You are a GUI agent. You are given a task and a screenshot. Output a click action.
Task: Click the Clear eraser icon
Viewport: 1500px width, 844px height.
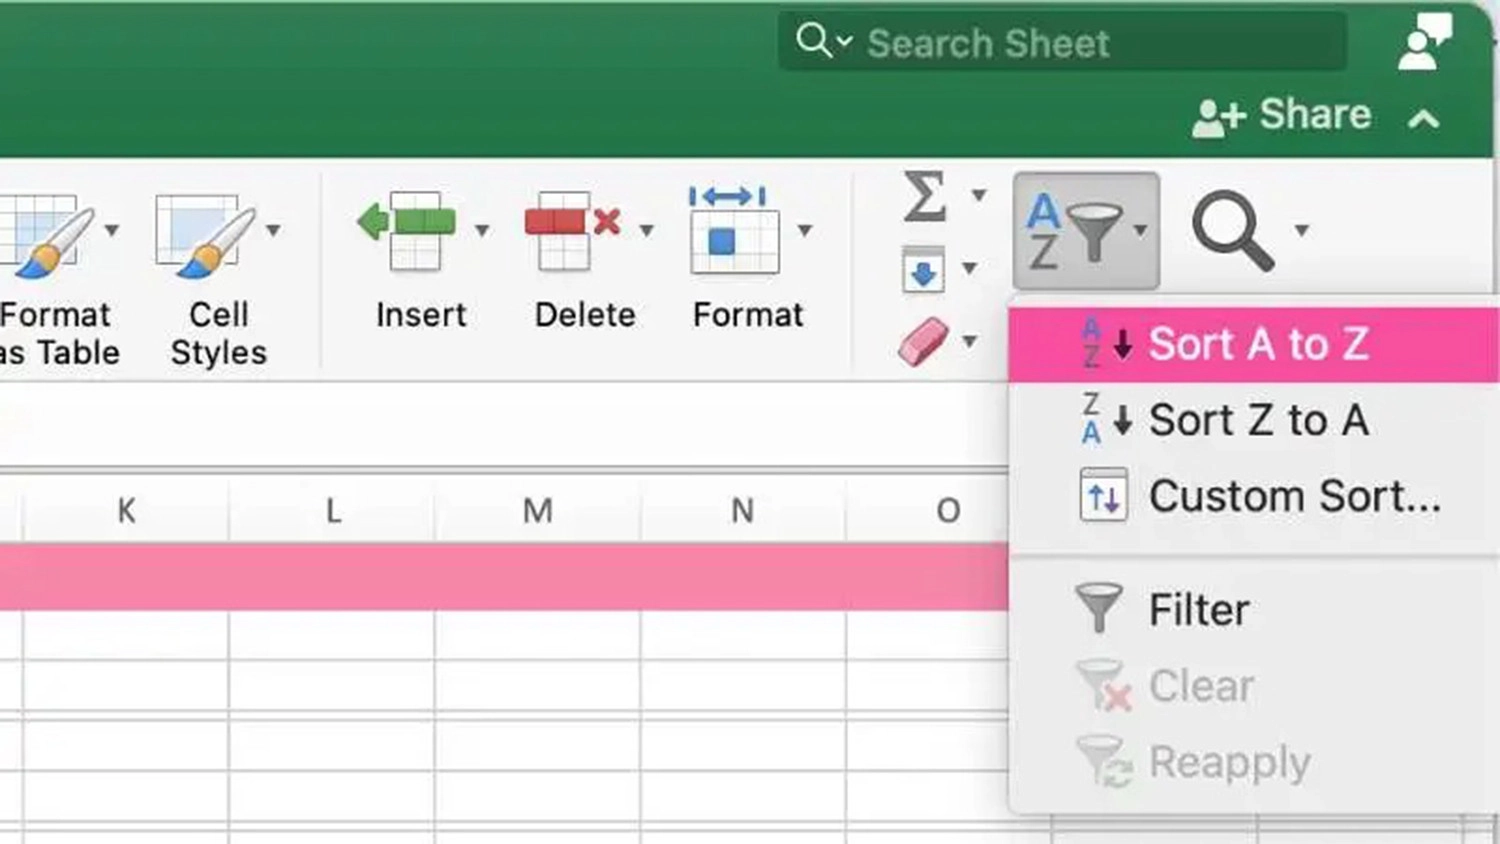(x=924, y=342)
